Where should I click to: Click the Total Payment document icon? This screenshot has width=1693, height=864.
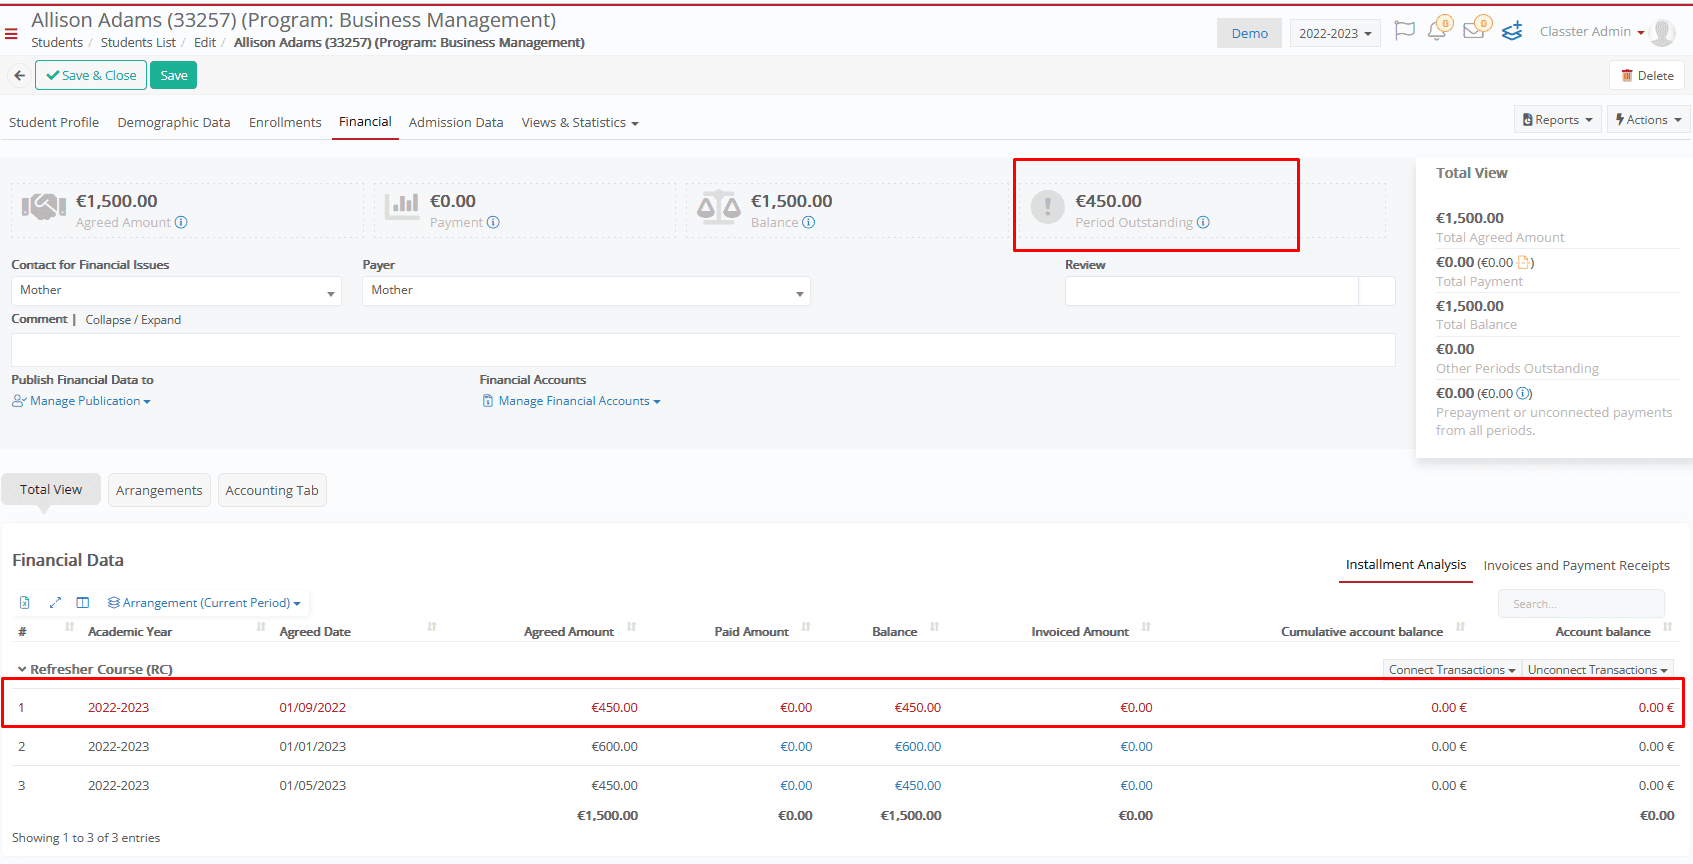(x=1524, y=262)
